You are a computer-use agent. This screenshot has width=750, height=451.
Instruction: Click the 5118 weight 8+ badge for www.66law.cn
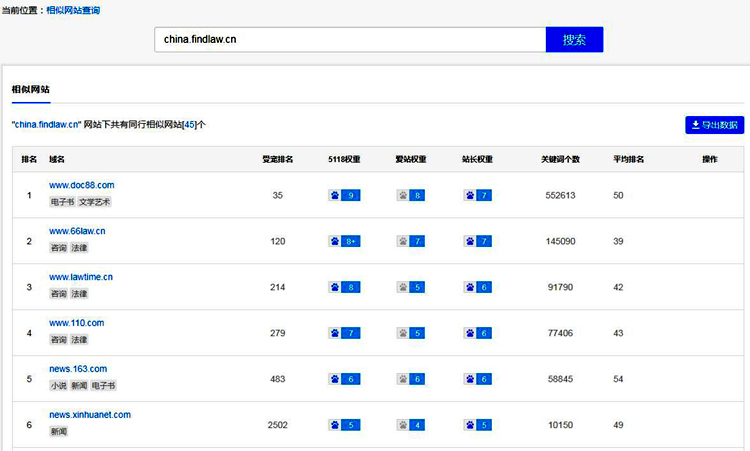344,241
